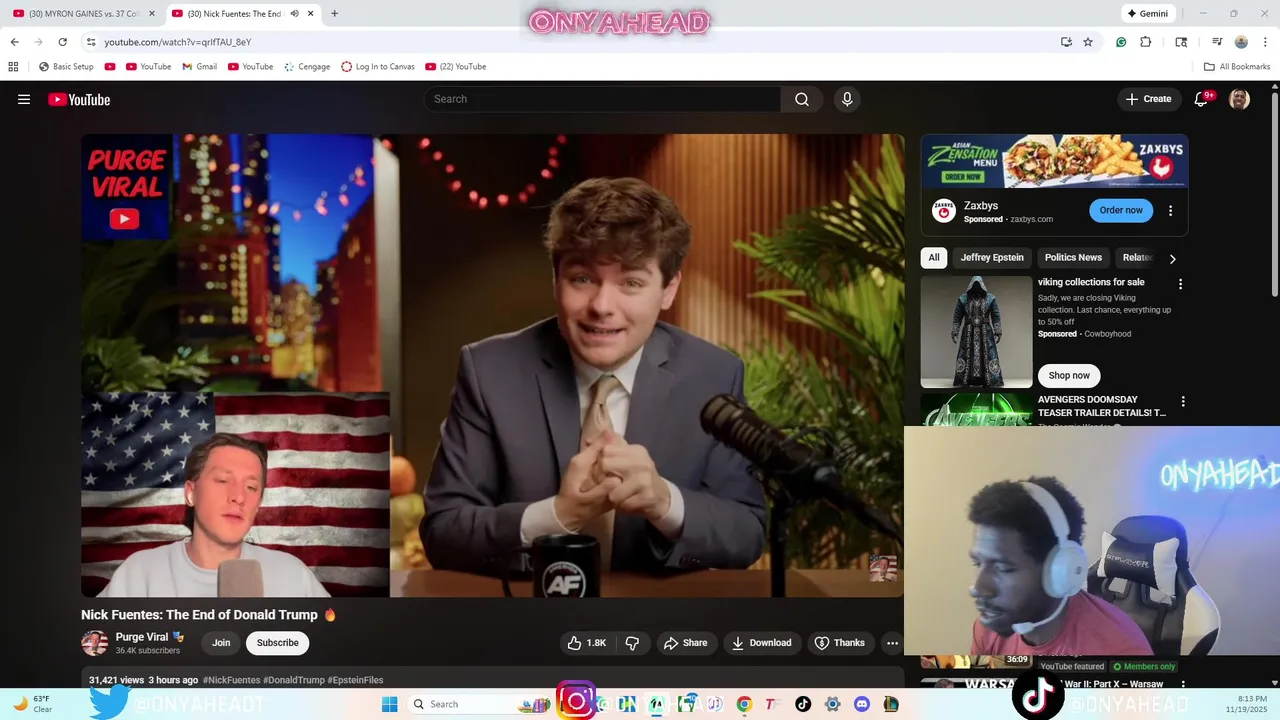Open Basic Setup bookmark
The height and width of the screenshot is (720, 1280).
coord(66,67)
